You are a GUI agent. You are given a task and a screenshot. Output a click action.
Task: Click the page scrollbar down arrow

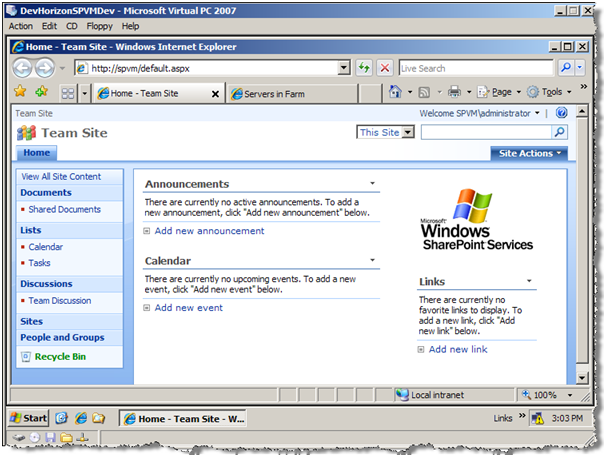[582, 378]
